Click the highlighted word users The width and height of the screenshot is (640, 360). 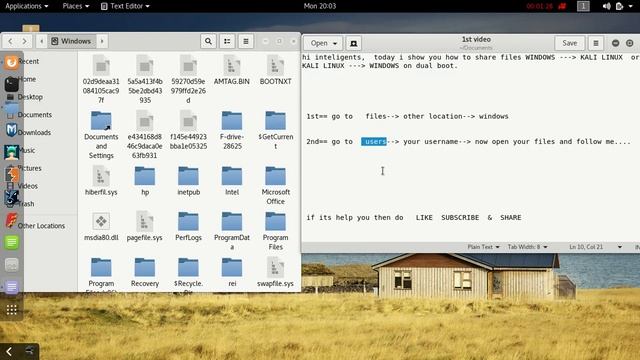374,142
